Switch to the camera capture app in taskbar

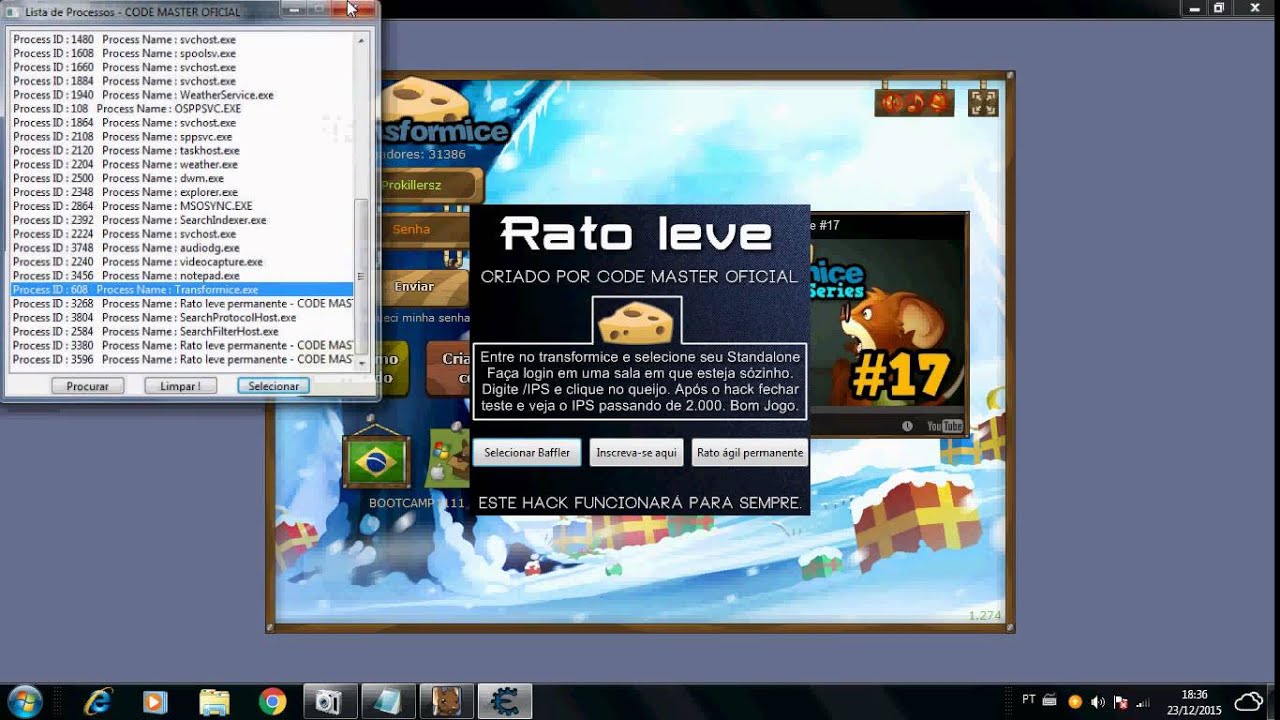pyautogui.click(x=328, y=702)
